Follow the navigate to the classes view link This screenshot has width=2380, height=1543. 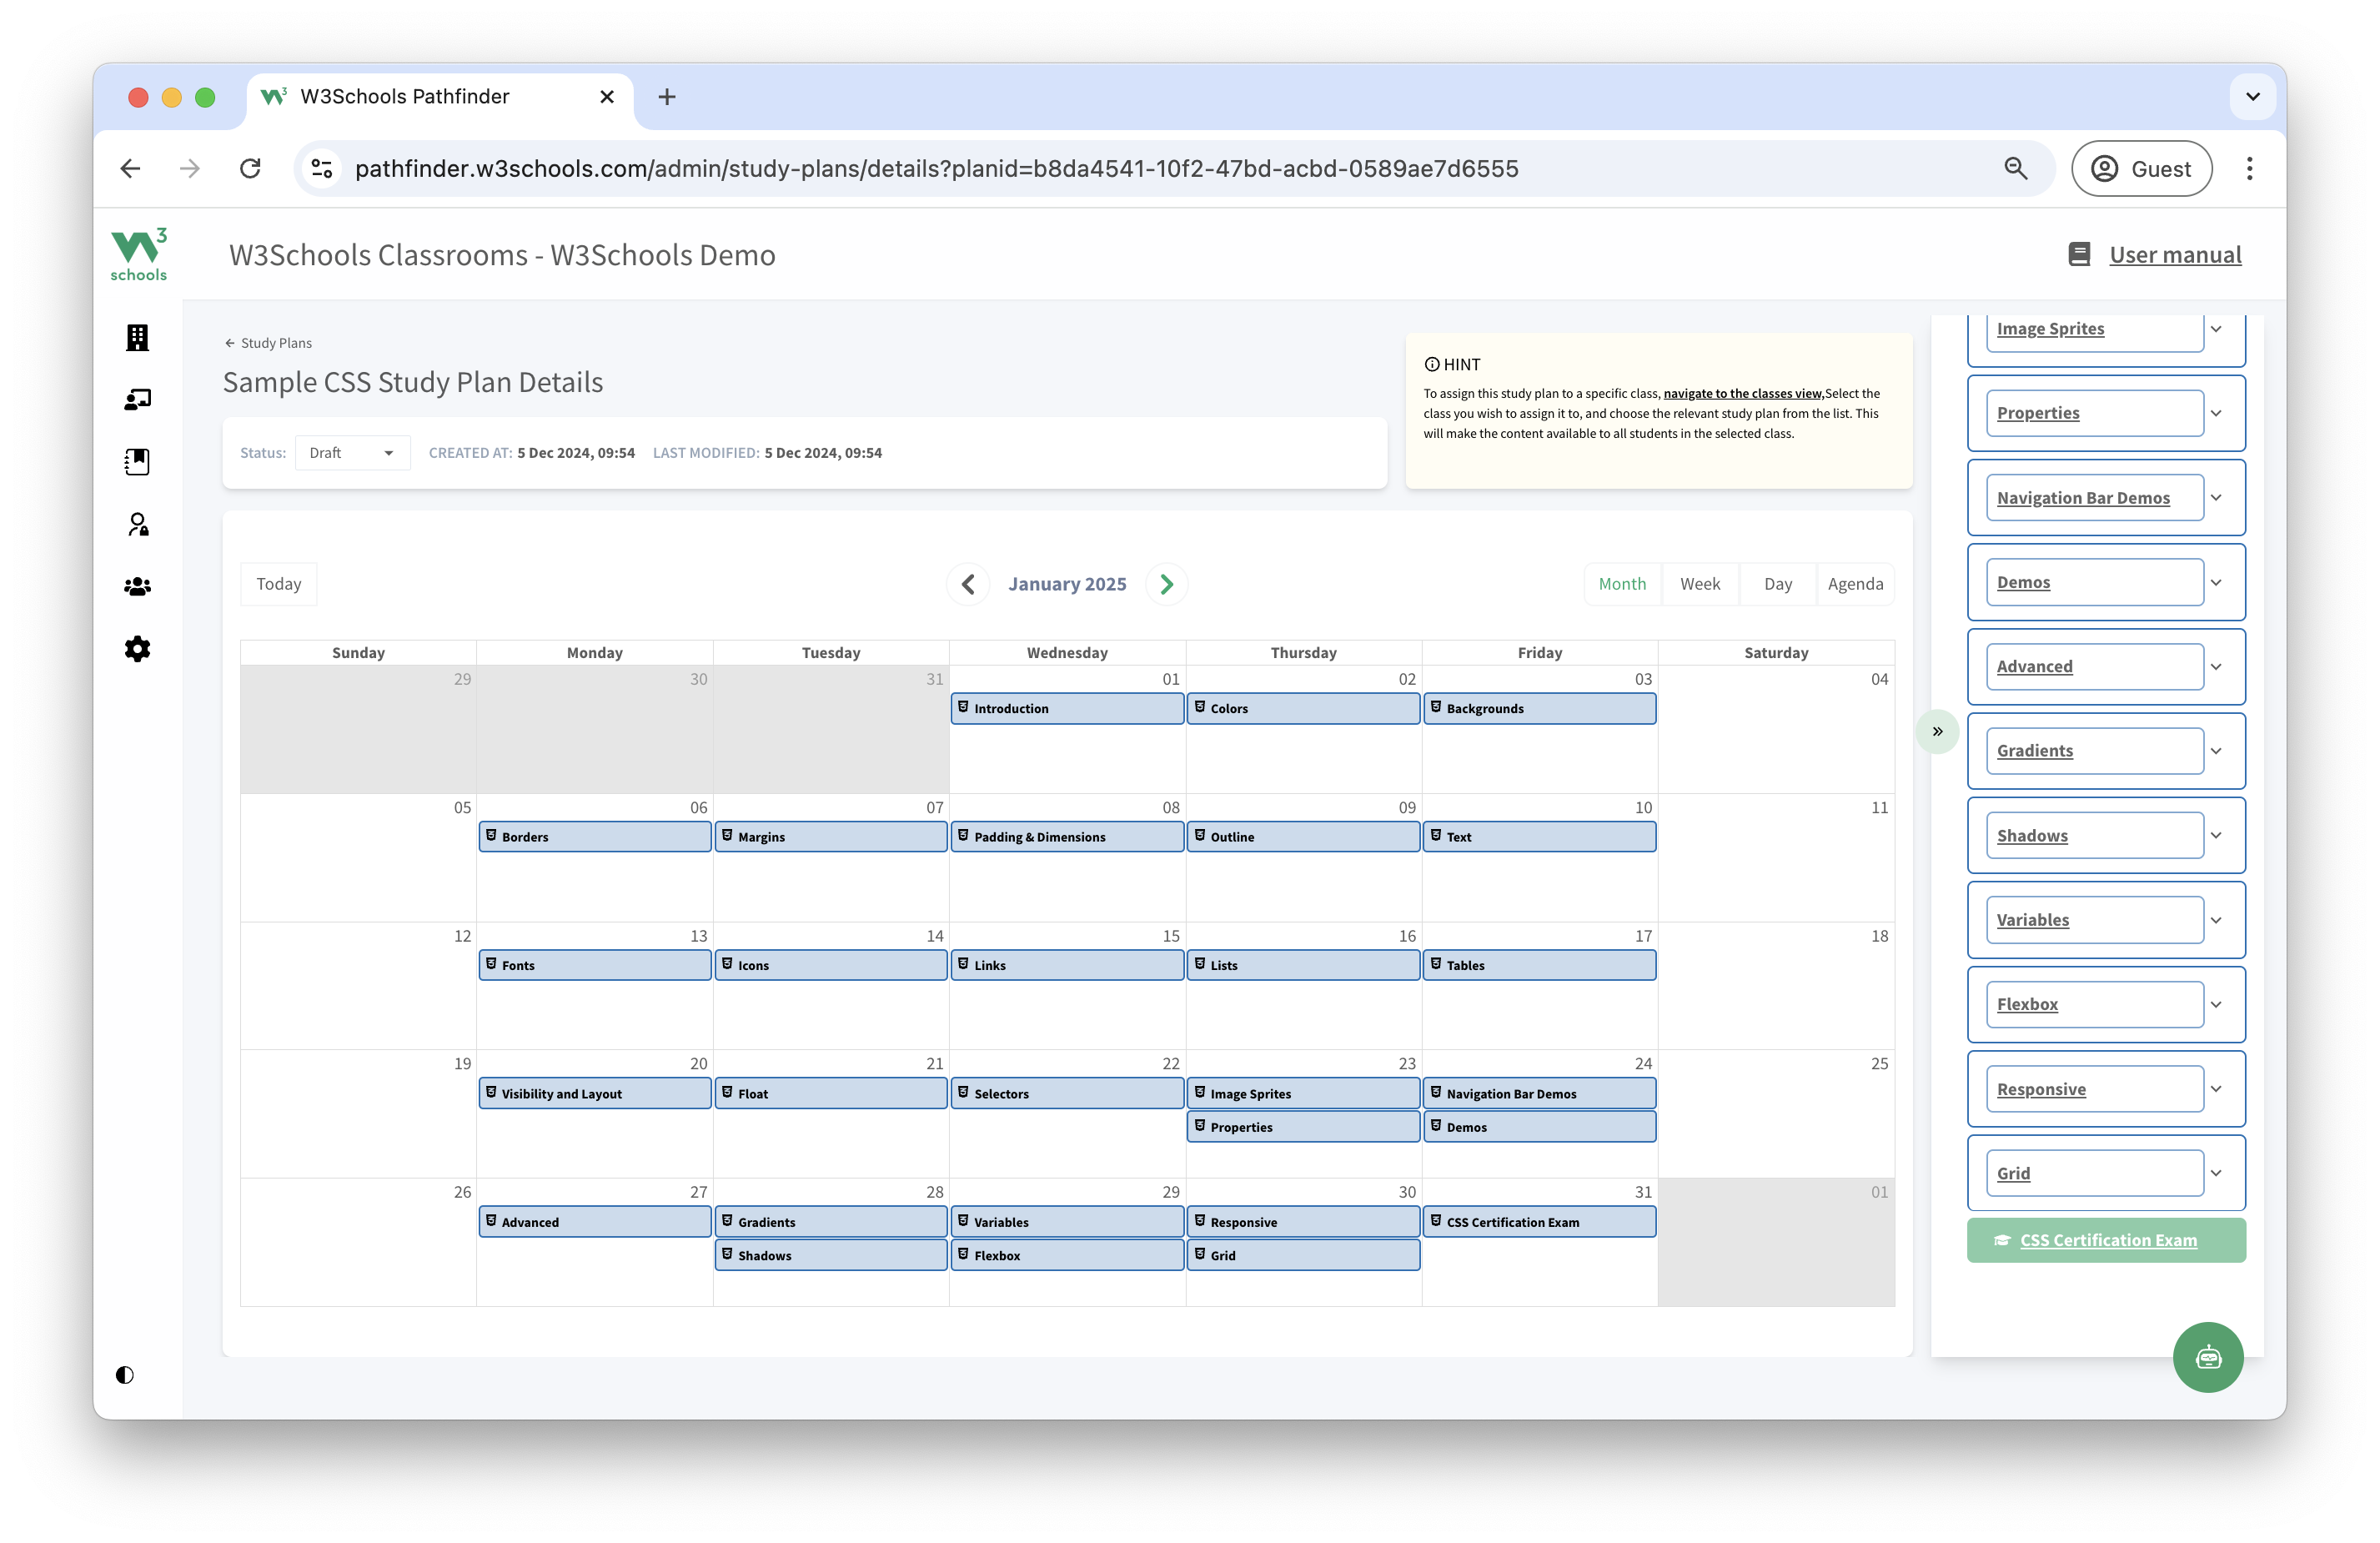1741,393
